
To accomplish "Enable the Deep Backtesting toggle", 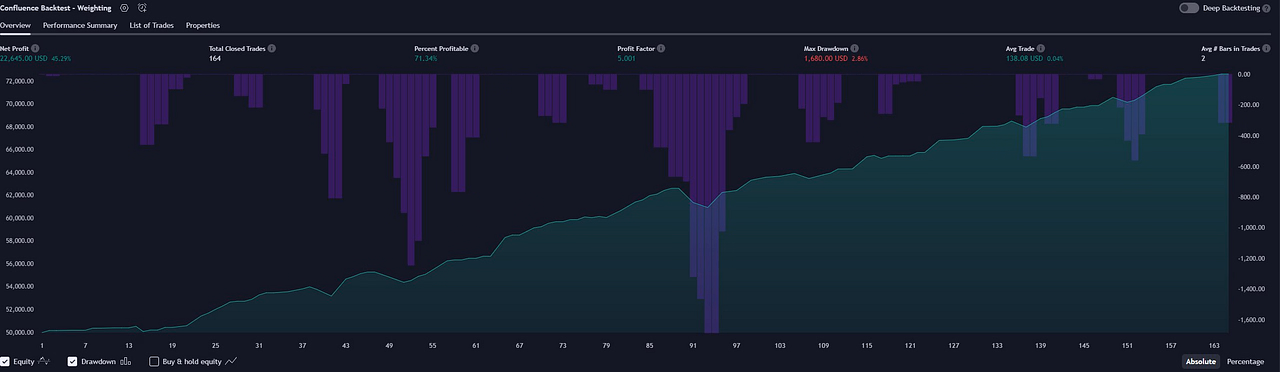I will (x=1188, y=7).
